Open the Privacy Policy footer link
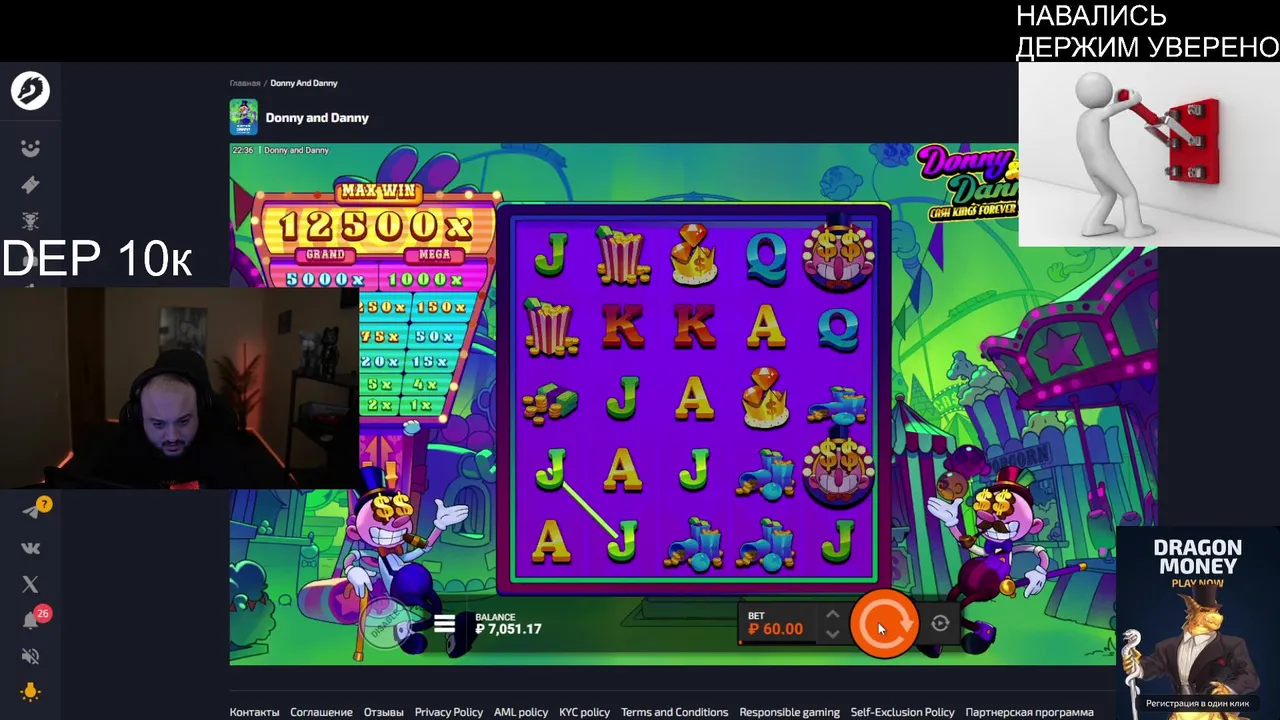 click(449, 712)
